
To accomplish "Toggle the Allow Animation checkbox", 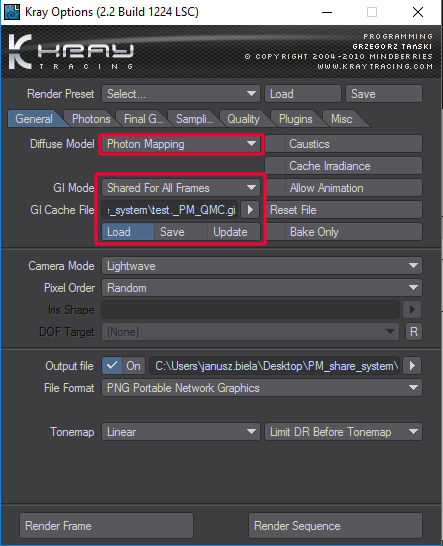I will [x=275, y=188].
